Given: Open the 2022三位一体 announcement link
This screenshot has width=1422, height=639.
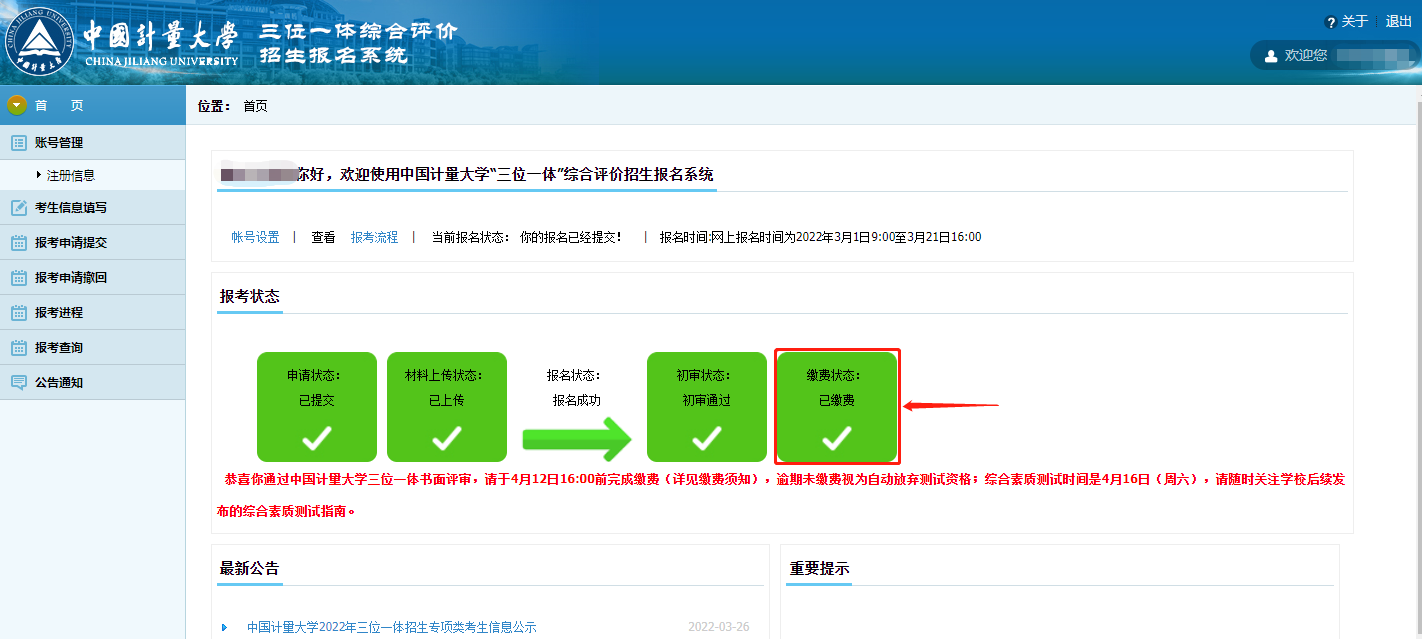Looking at the screenshot, I should [x=391, y=628].
